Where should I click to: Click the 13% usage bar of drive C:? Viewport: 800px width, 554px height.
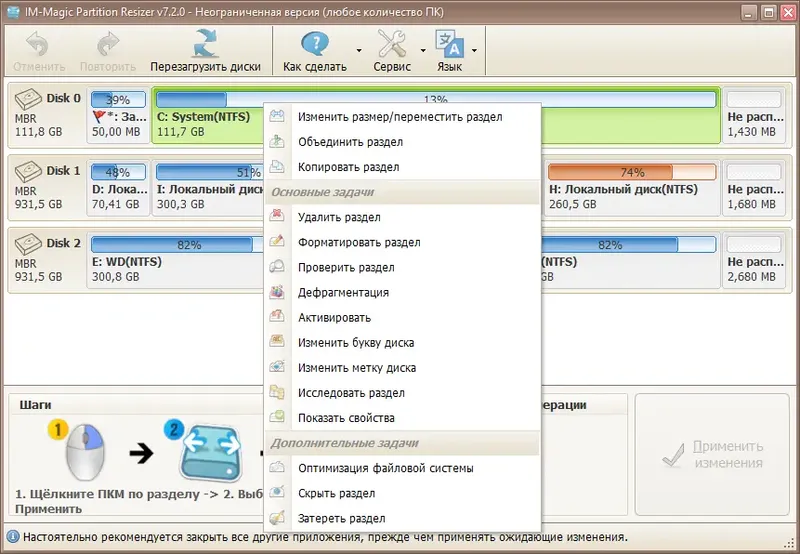pyautogui.click(x=436, y=99)
